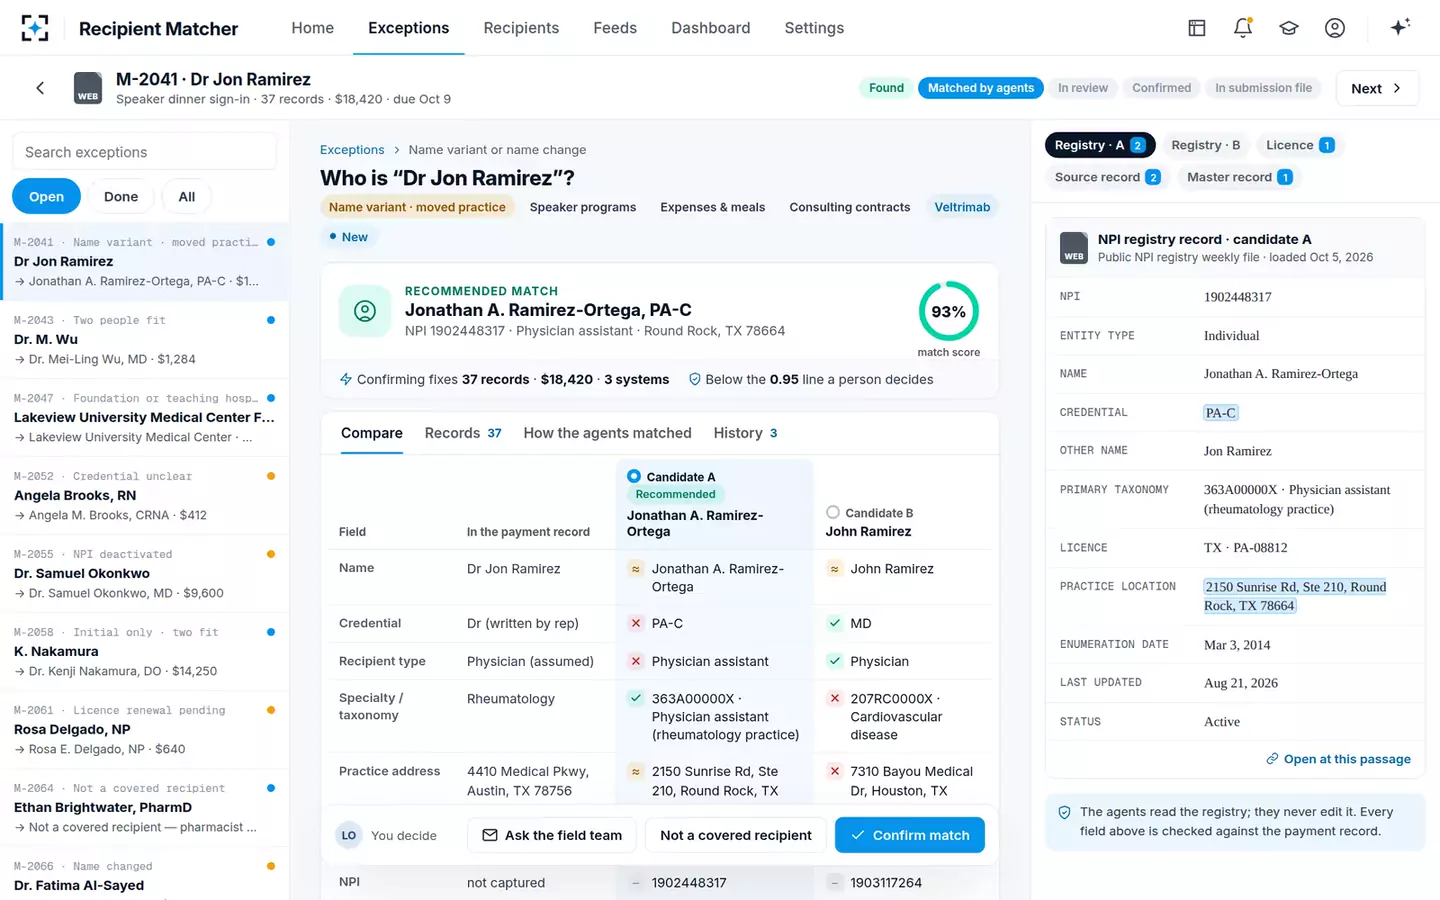
Task: Open the Angela Brooks, RN exception
Action: tap(145, 496)
